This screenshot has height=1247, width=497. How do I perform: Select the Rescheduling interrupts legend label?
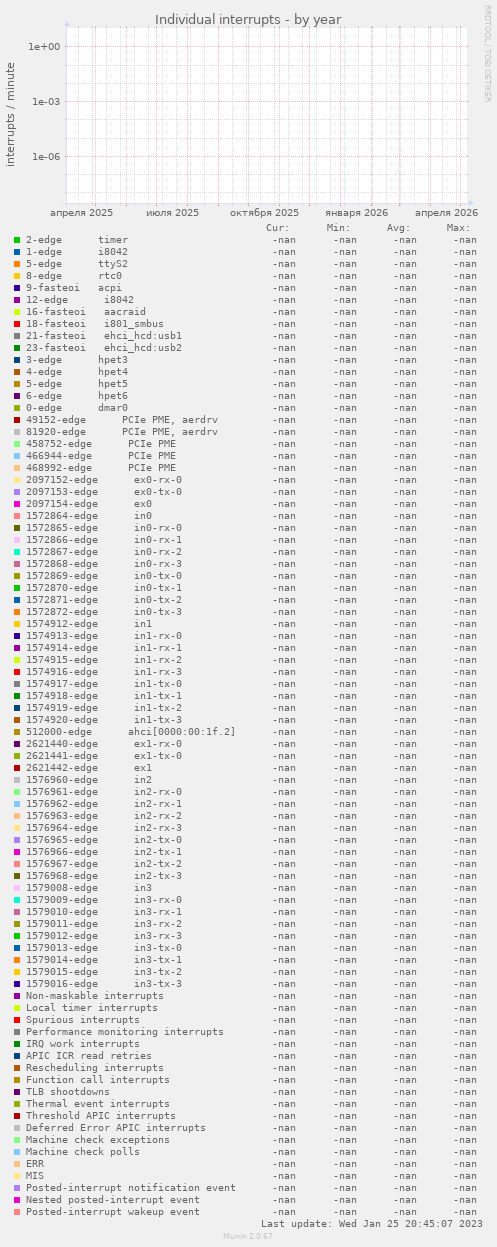click(x=94, y=1068)
